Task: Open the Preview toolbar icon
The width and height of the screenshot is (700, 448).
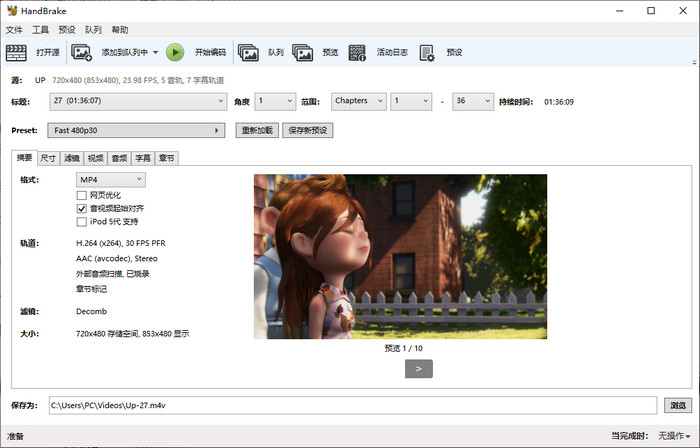Action: pyautogui.click(x=303, y=52)
